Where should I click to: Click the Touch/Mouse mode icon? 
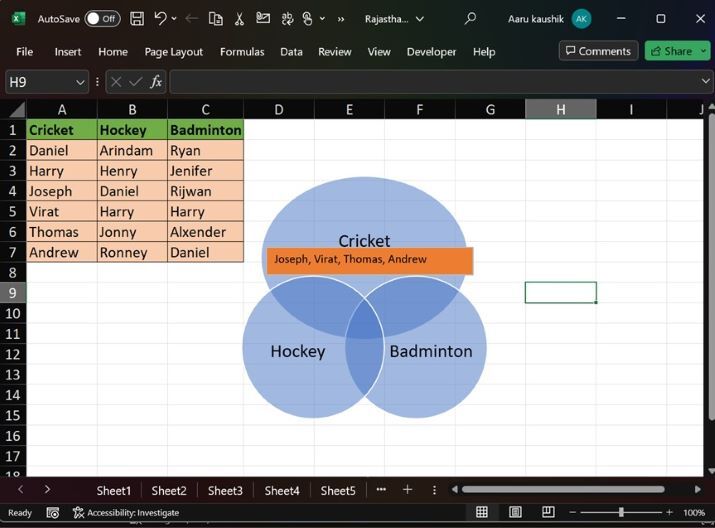(x=308, y=19)
